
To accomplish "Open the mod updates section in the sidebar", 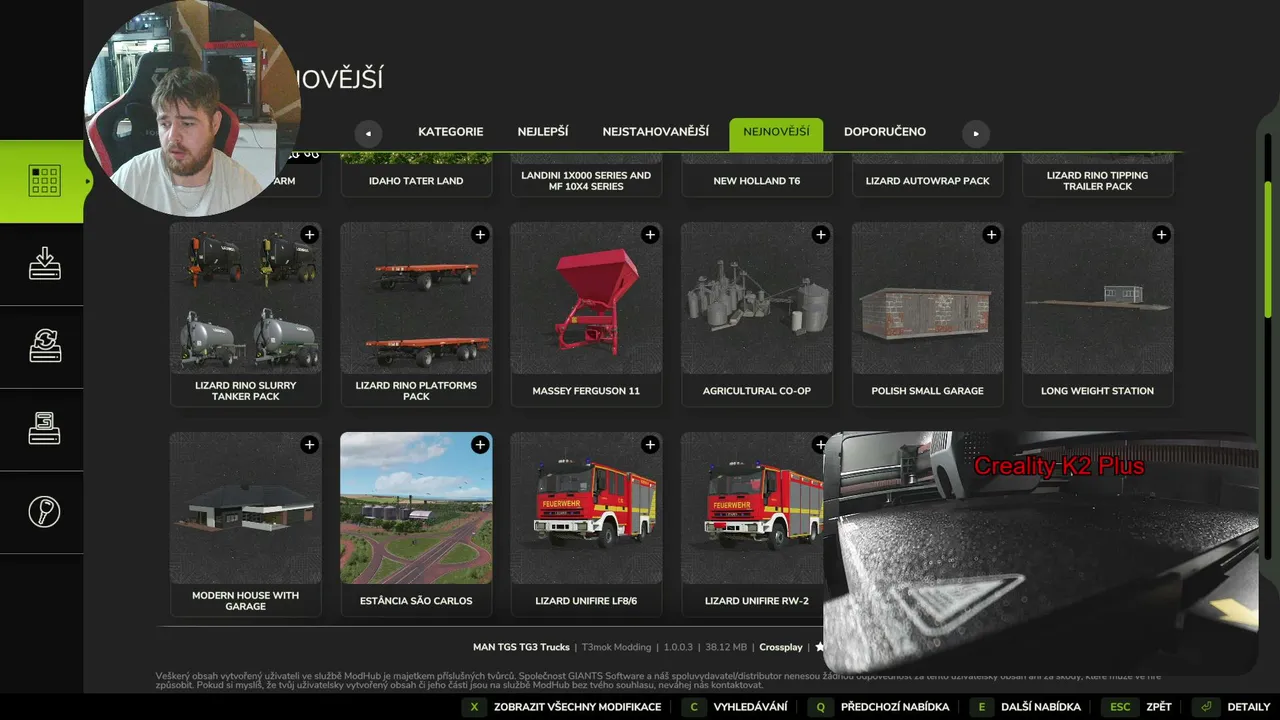I will point(44,347).
